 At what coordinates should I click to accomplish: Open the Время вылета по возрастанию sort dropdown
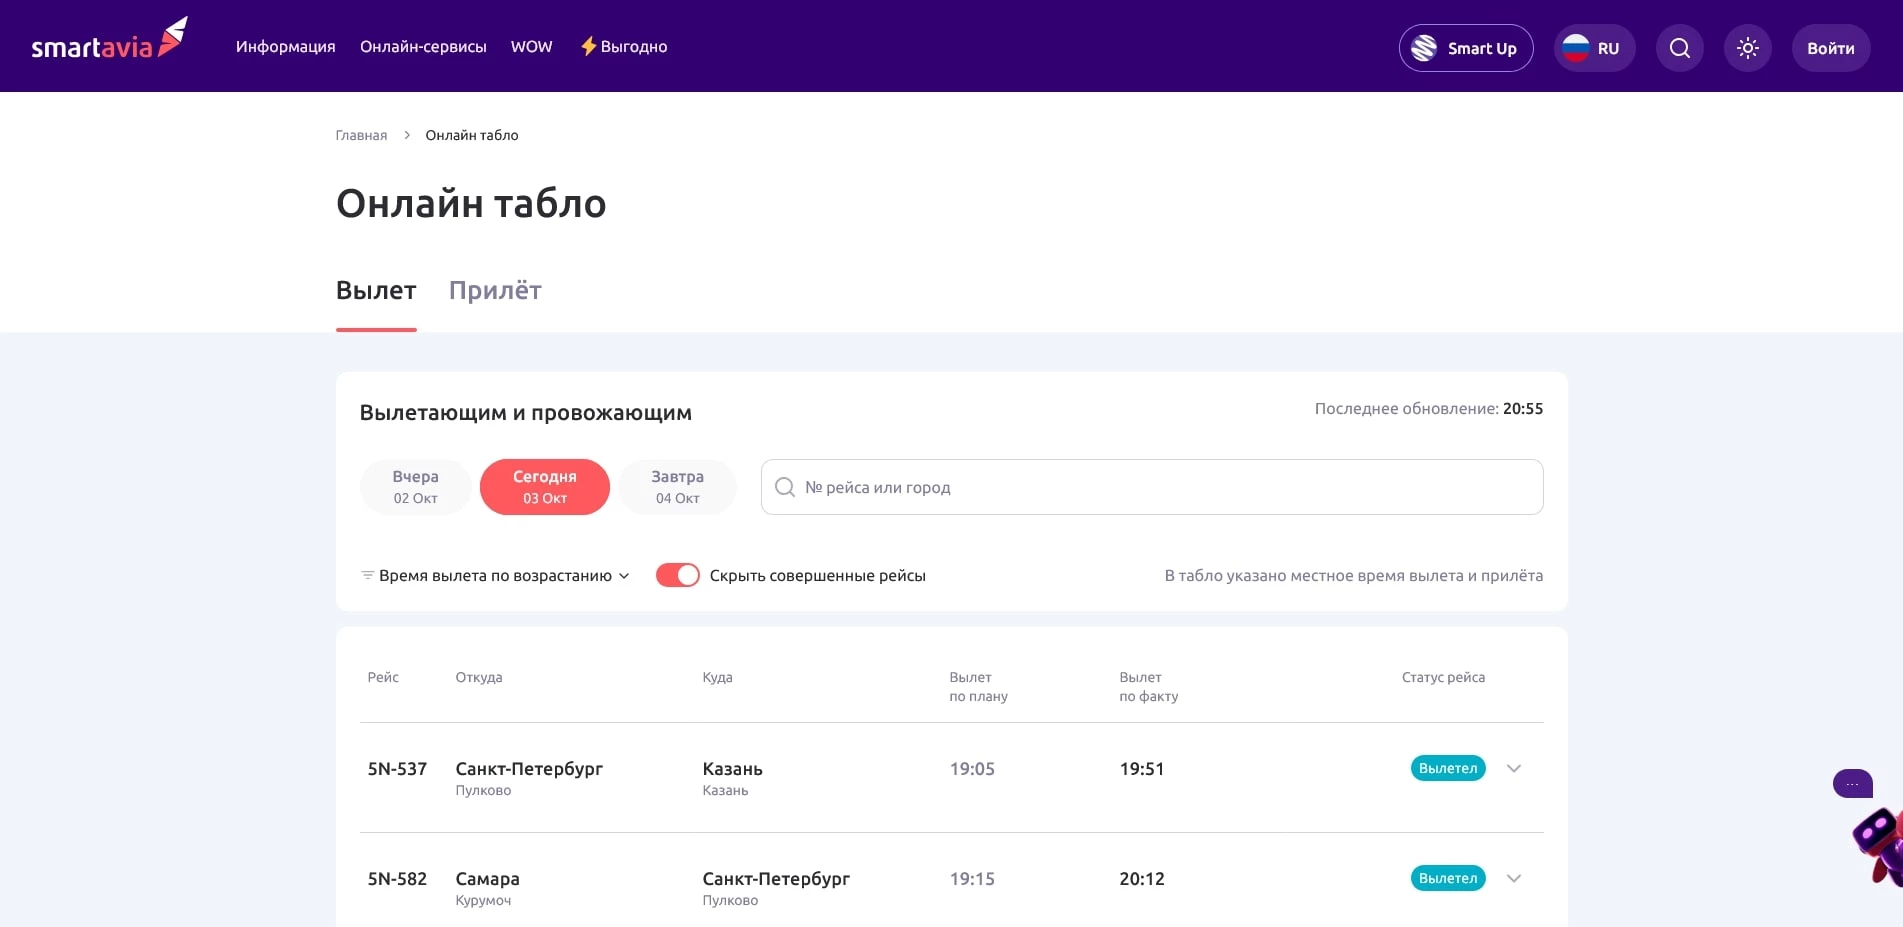(x=495, y=576)
